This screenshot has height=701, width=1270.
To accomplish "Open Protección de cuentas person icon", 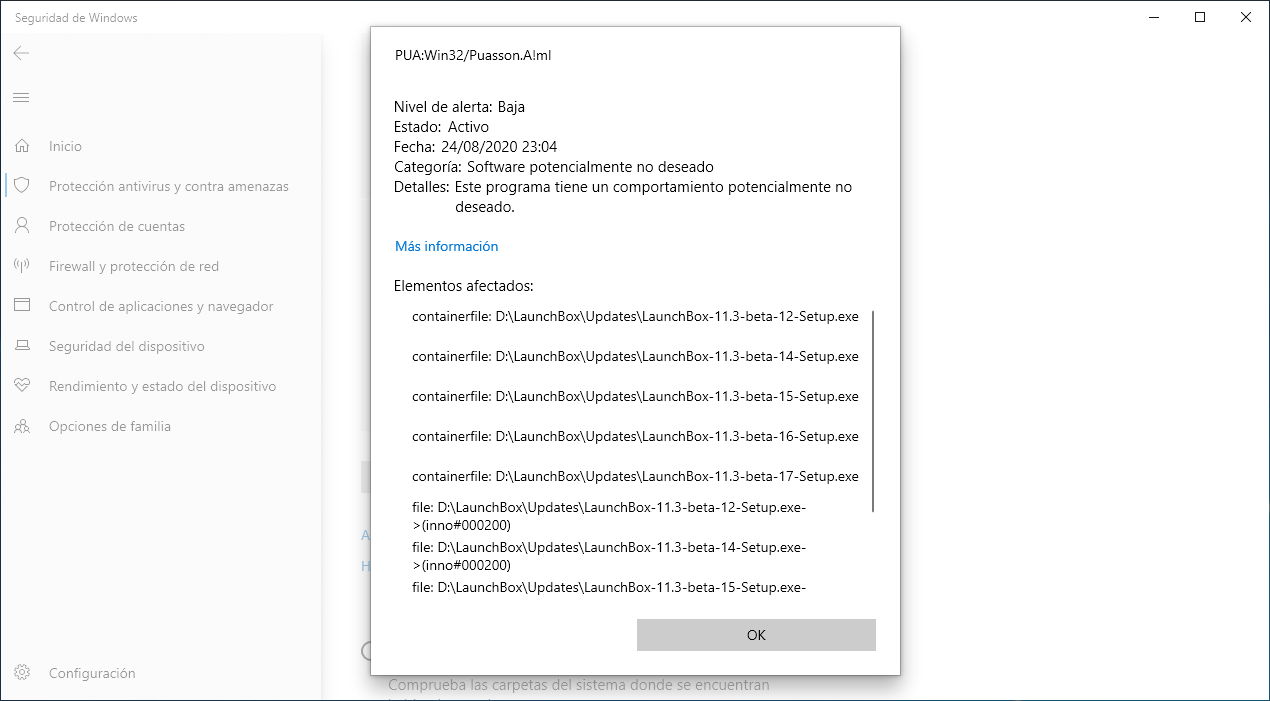I will tap(22, 226).
